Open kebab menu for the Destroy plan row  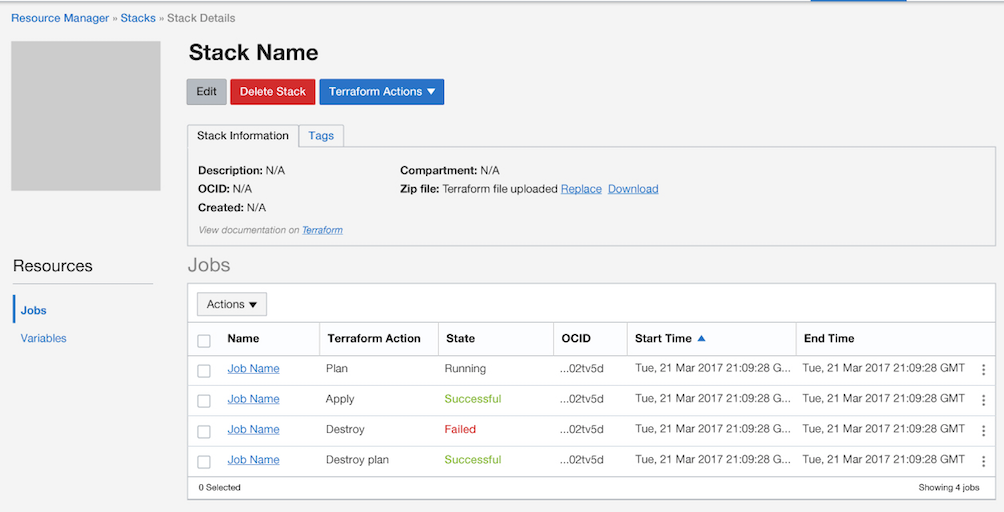(983, 461)
